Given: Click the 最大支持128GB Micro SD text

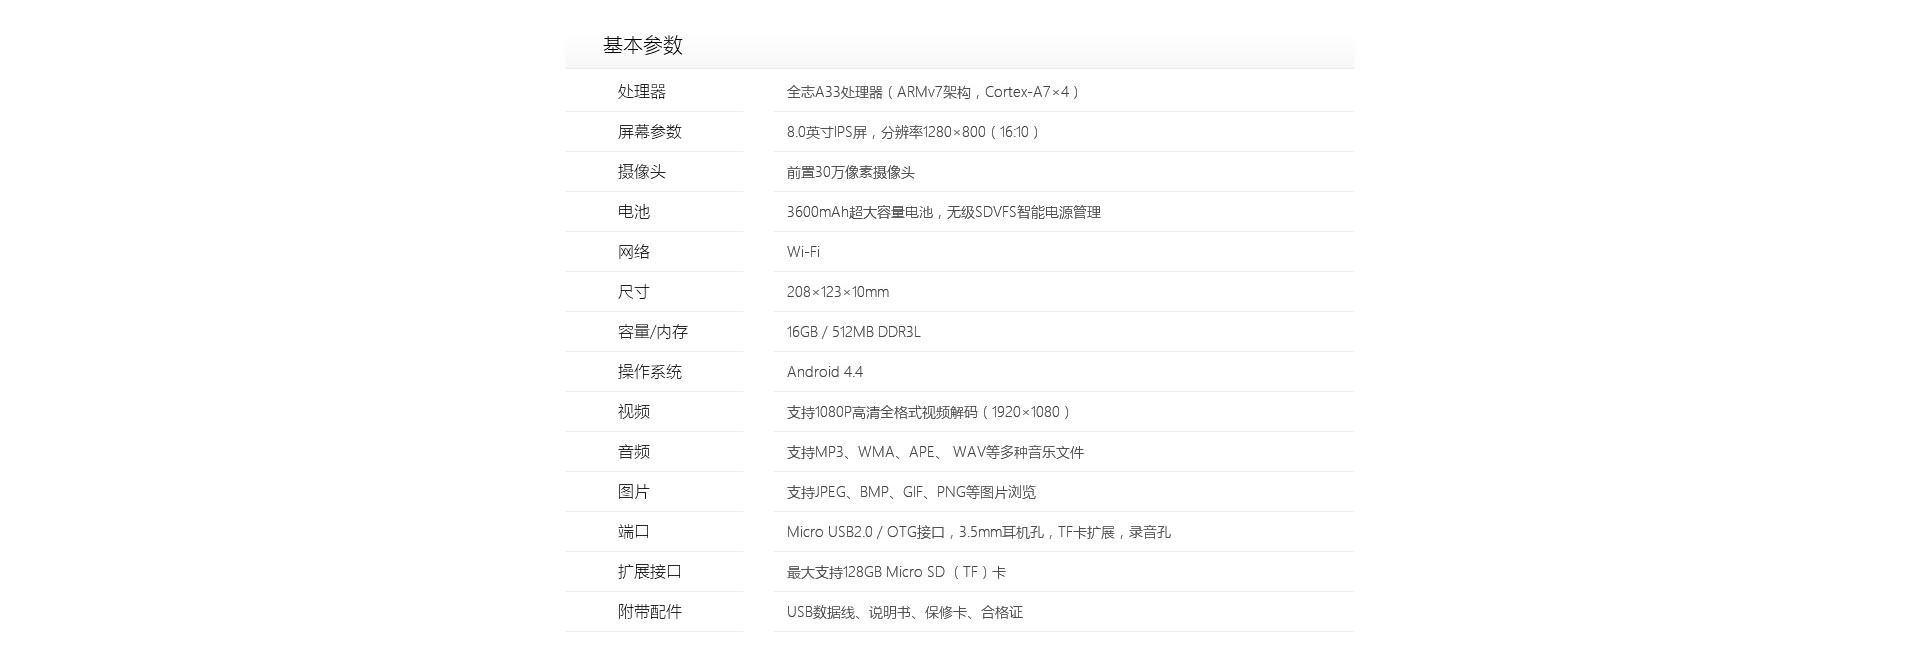Looking at the screenshot, I should tap(895, 572).
